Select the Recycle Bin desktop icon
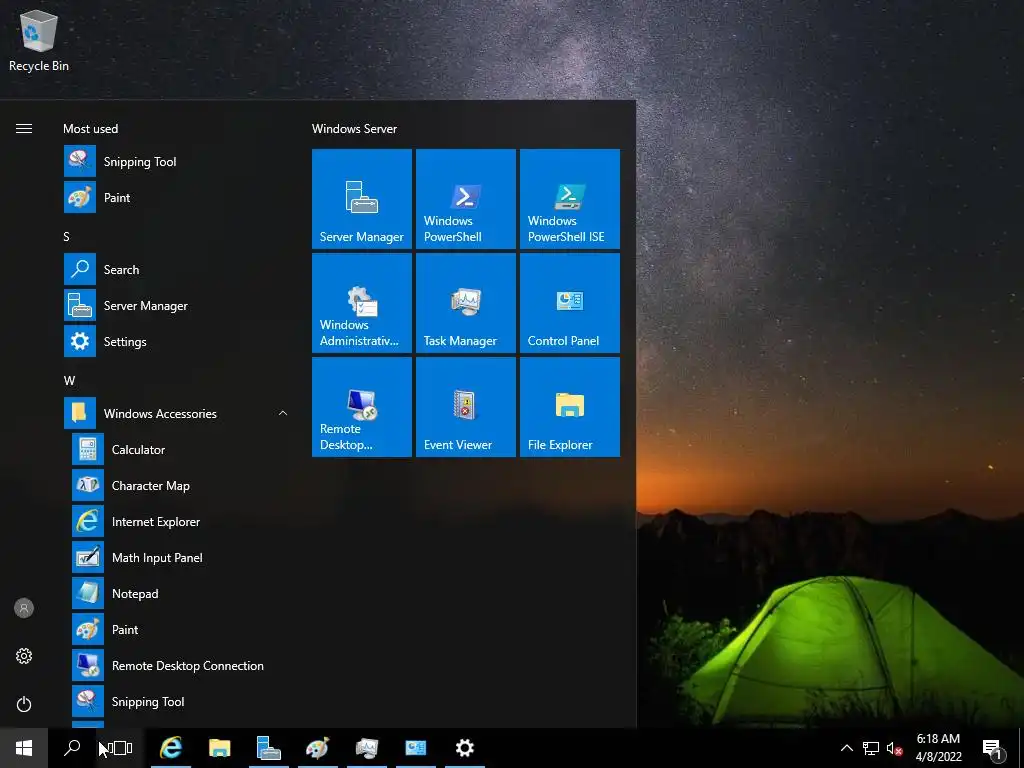This screenshot has height=768, width=1024. click(39, 40)
